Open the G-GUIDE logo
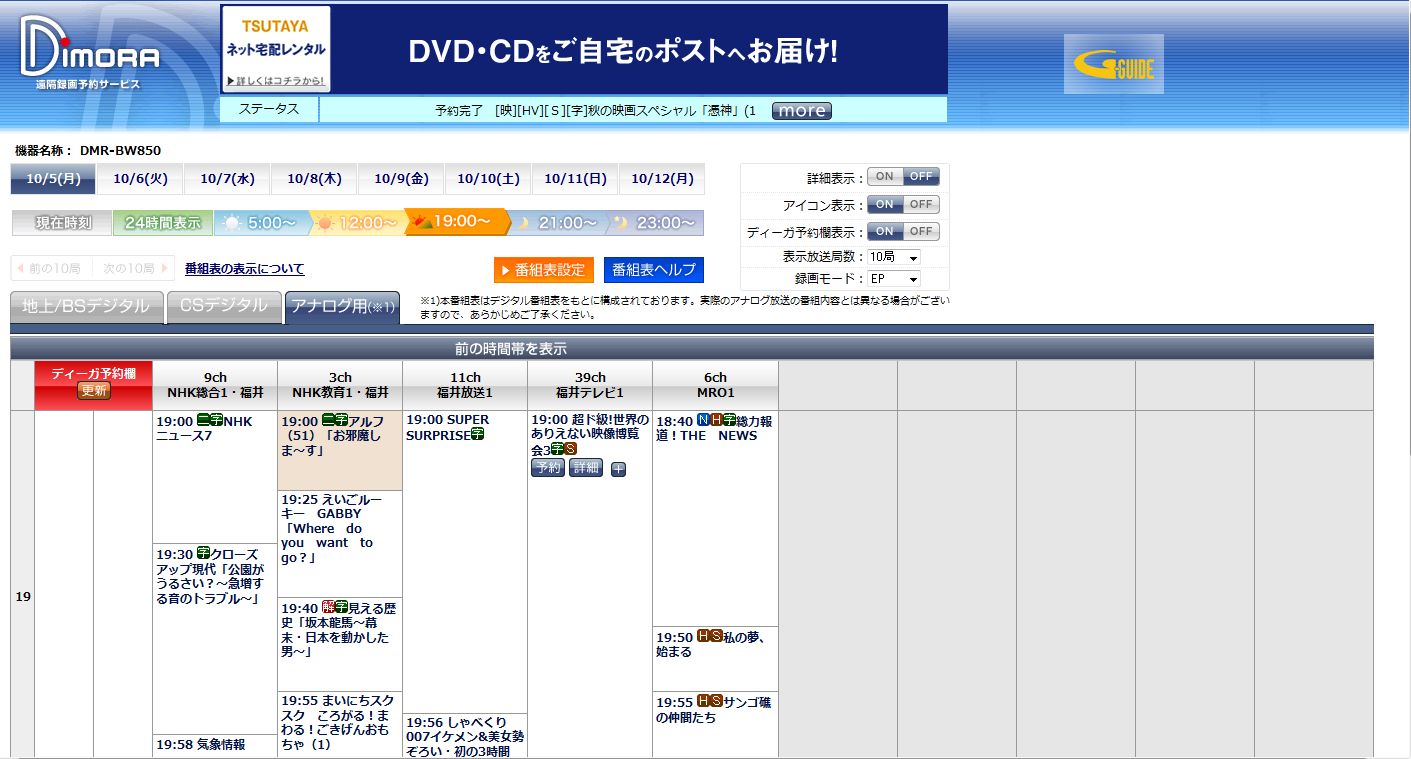Screen dimensions: 1411x759 click(1113, 64)
